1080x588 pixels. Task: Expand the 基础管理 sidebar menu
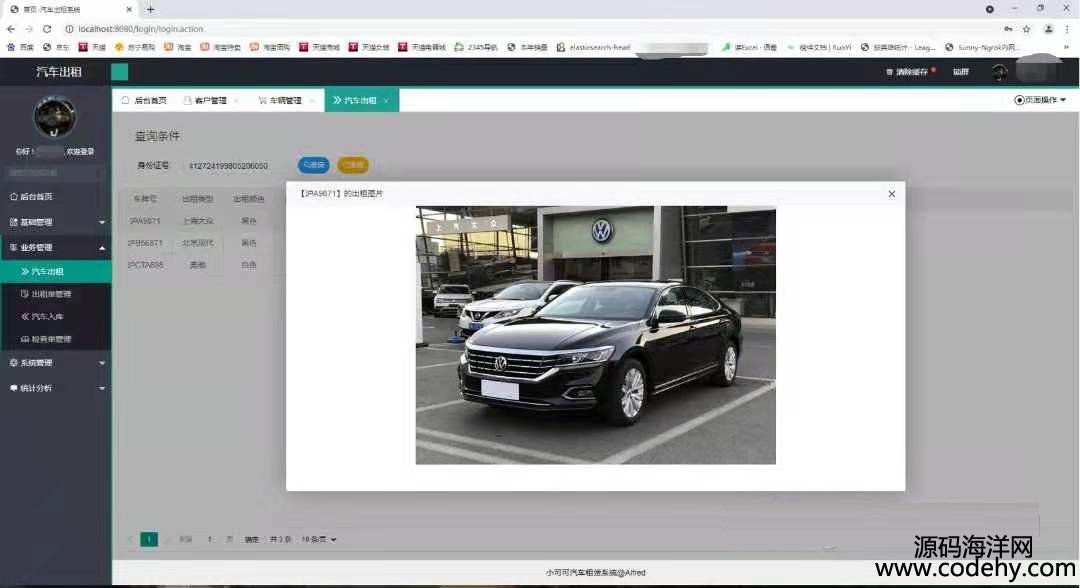click(x=56, y=222)
